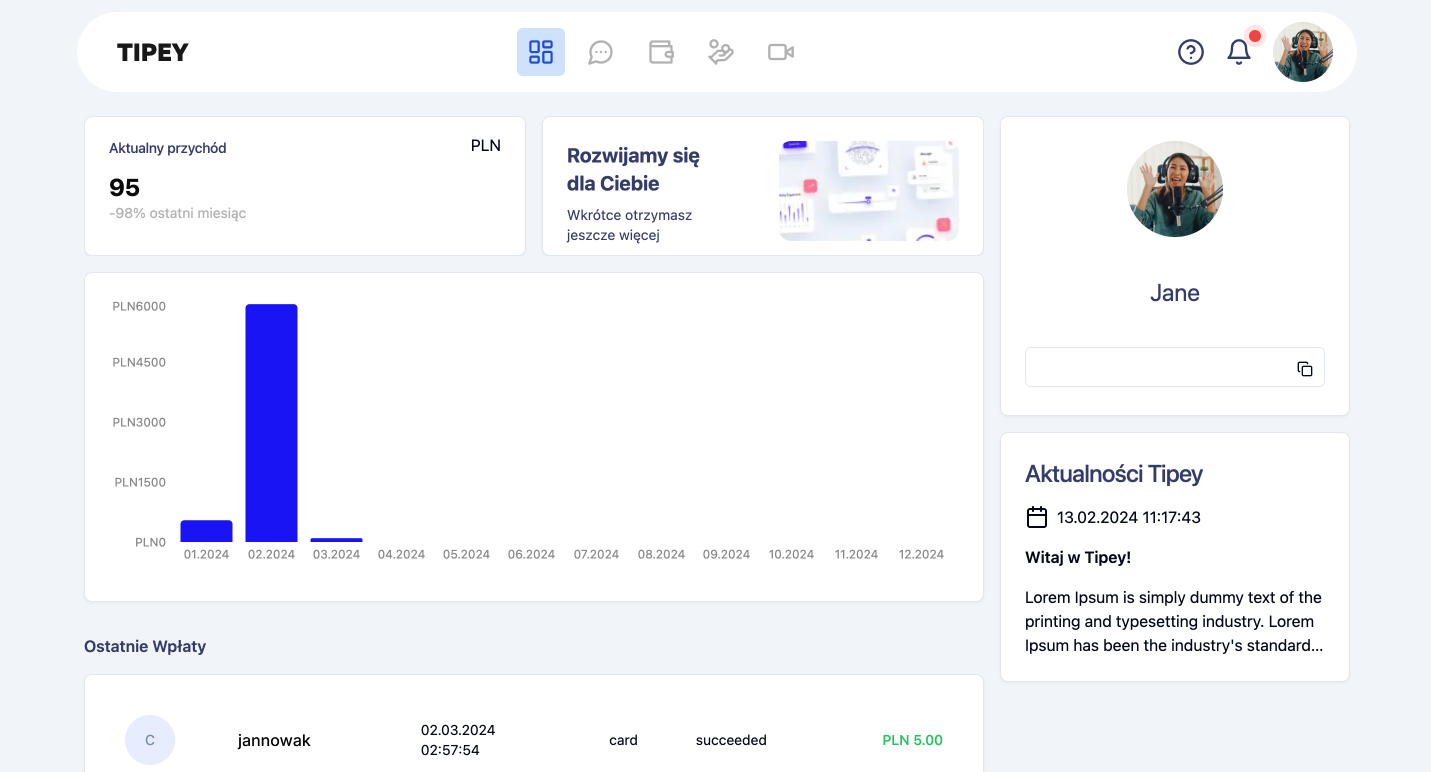Image resolution: width=1431 pixels, height=772 pixels.
Task: Click the 02.2024 bar in the chart
Action: tap(271, 422)
